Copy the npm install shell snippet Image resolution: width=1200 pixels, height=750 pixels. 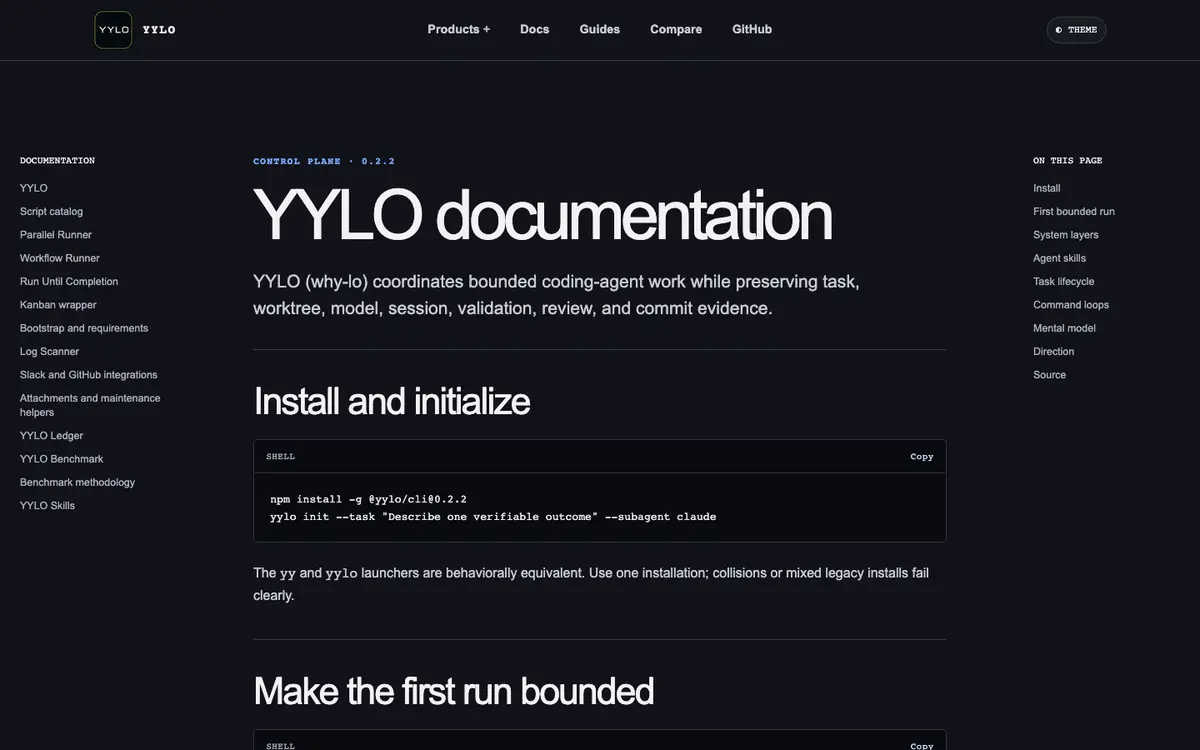point(922,456)
